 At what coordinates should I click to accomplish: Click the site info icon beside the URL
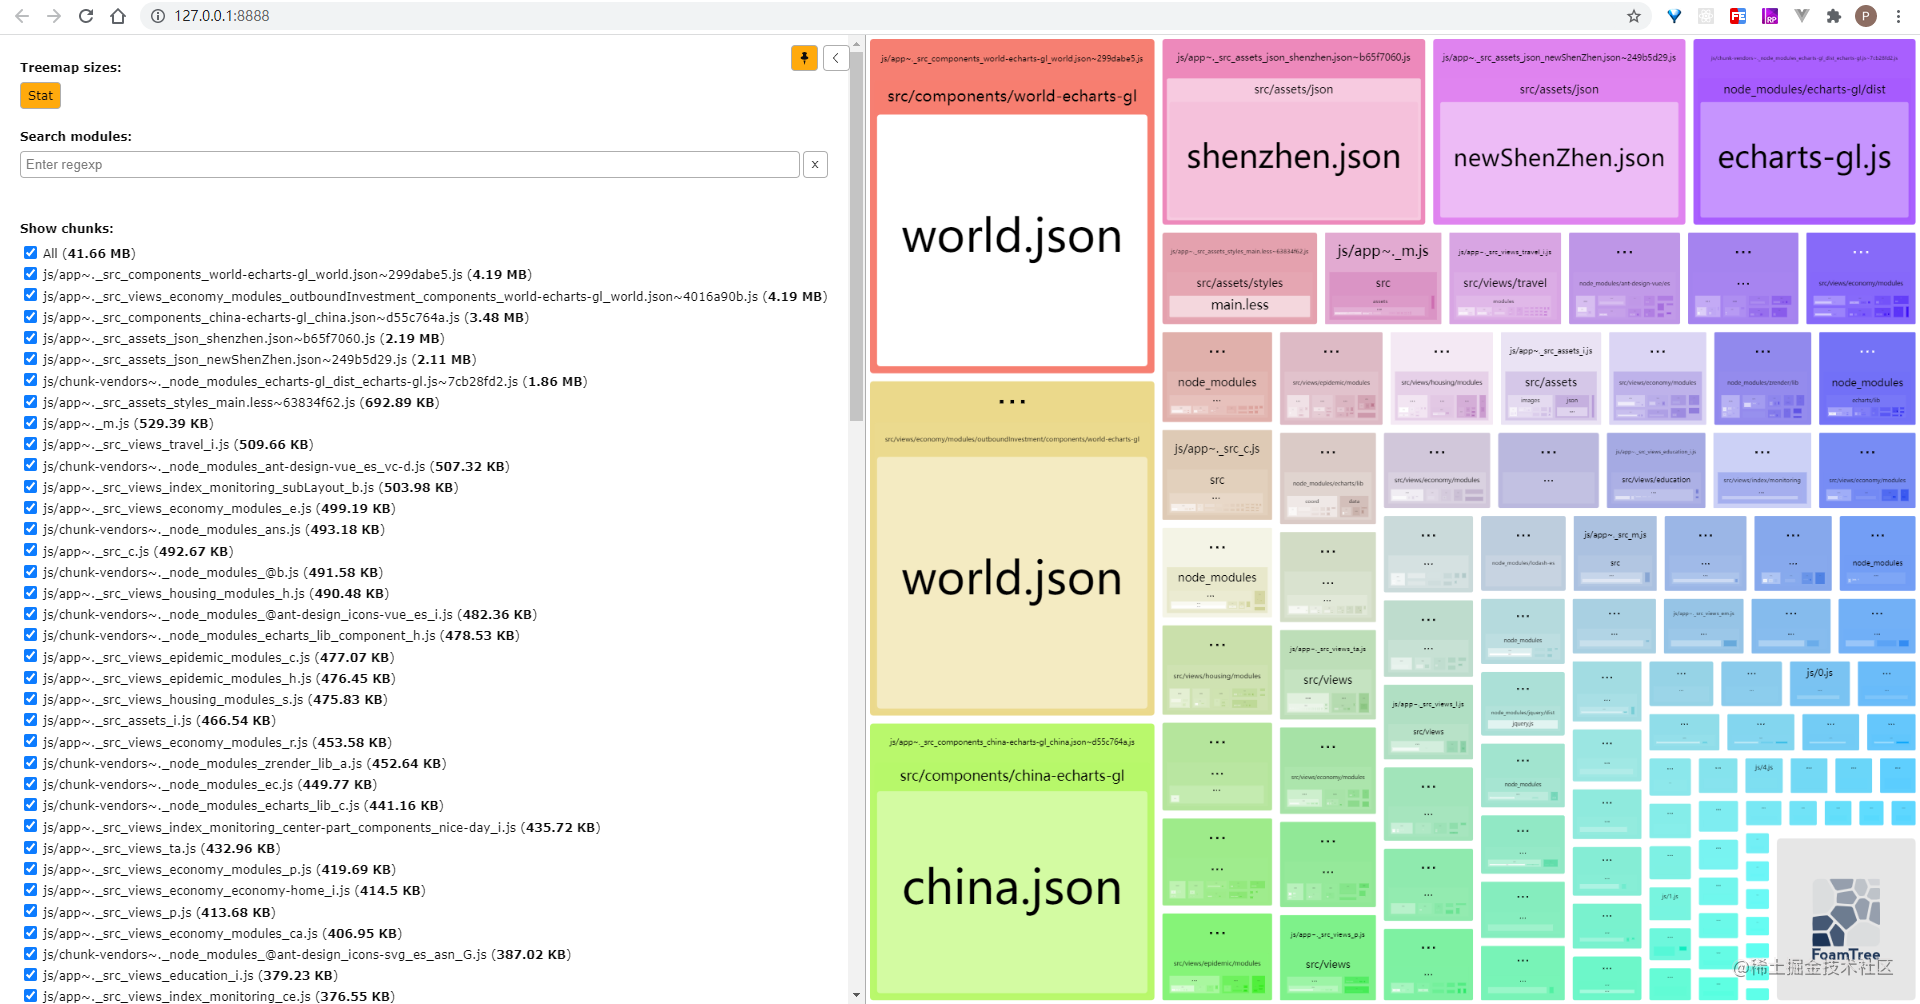click(x=160, y=16)
